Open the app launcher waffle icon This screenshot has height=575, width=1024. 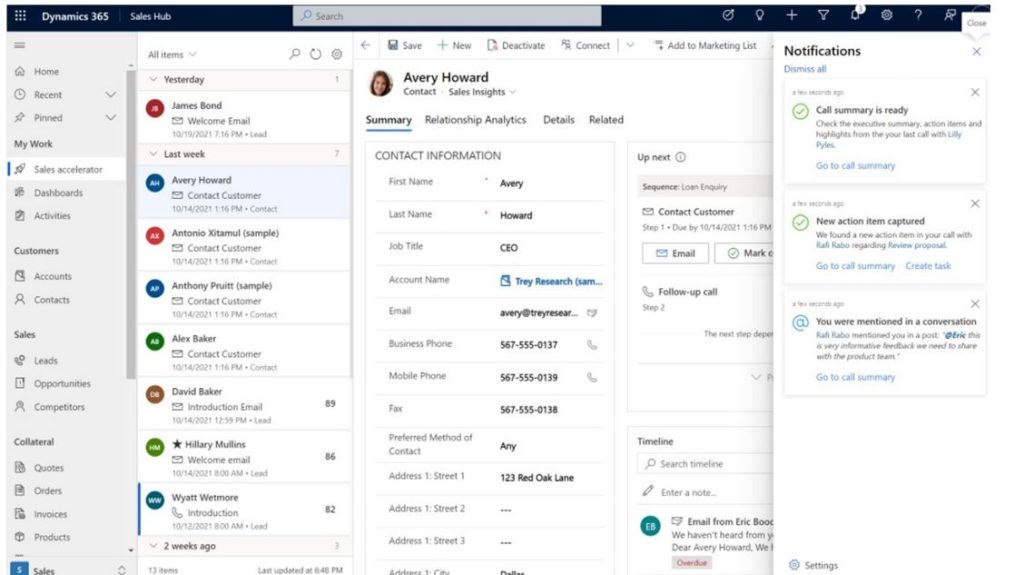tap(20, 16)
